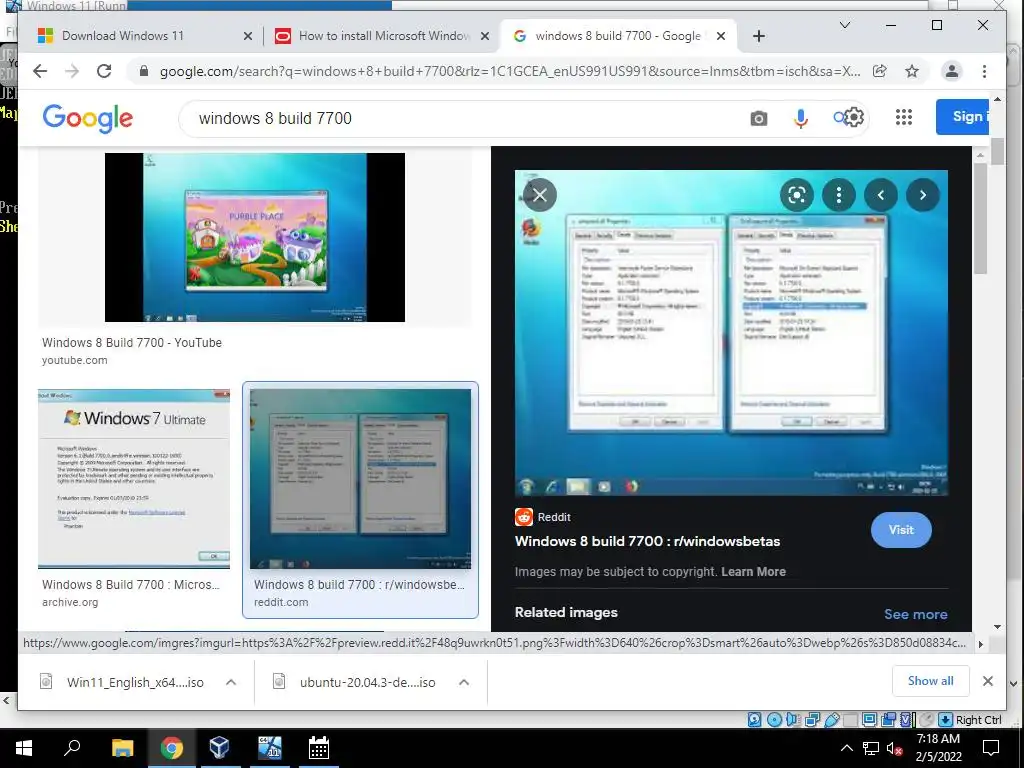Close the Download Windows 11 tab

[x=248, y=36]
